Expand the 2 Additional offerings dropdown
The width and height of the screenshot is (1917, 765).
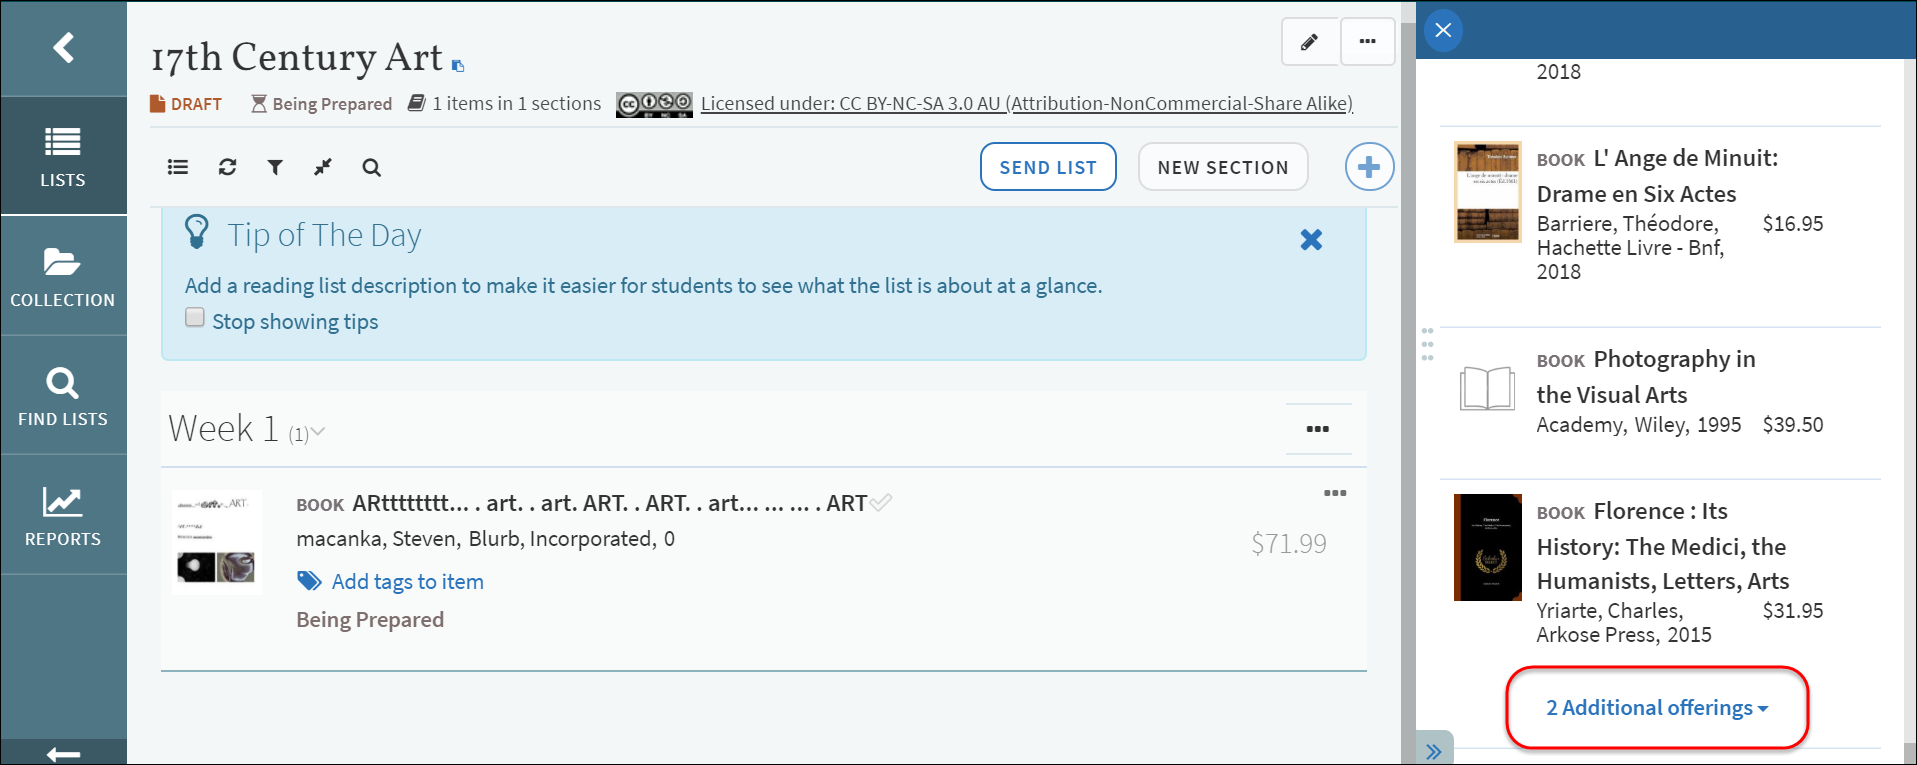pyautogui.click(x=1657, y=708)
